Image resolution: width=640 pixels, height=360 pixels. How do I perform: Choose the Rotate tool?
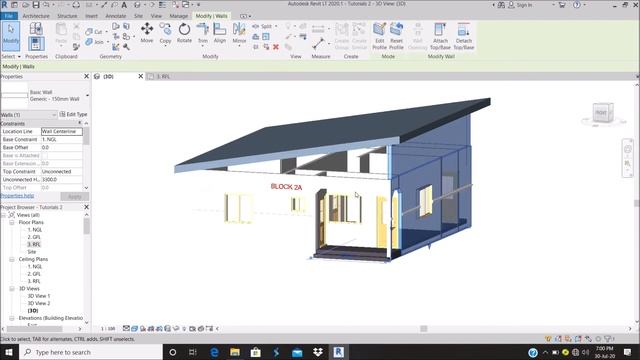tap(184, 33)
